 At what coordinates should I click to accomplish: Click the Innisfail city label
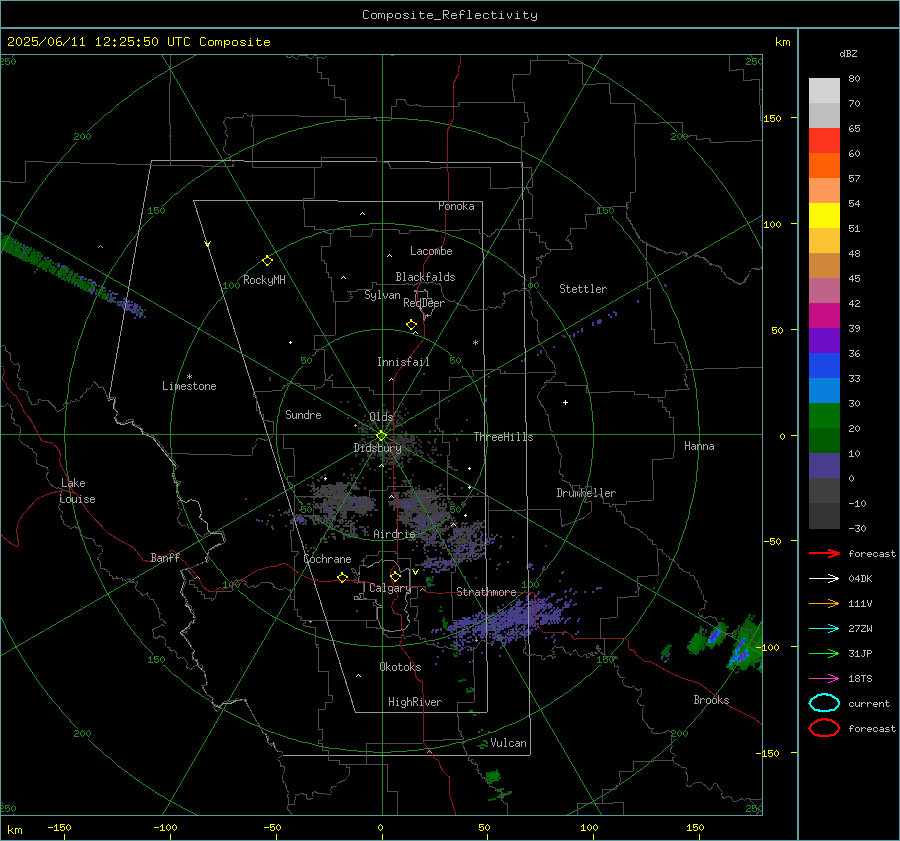(403, 362)
